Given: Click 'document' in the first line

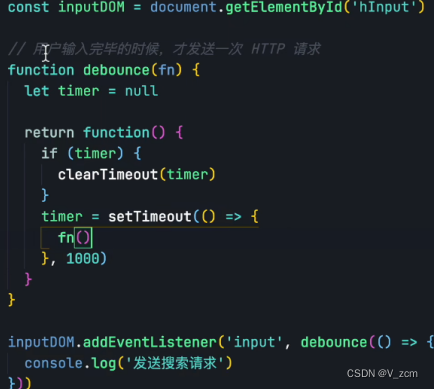Looking at the screenshot, I should coord(183,7).
